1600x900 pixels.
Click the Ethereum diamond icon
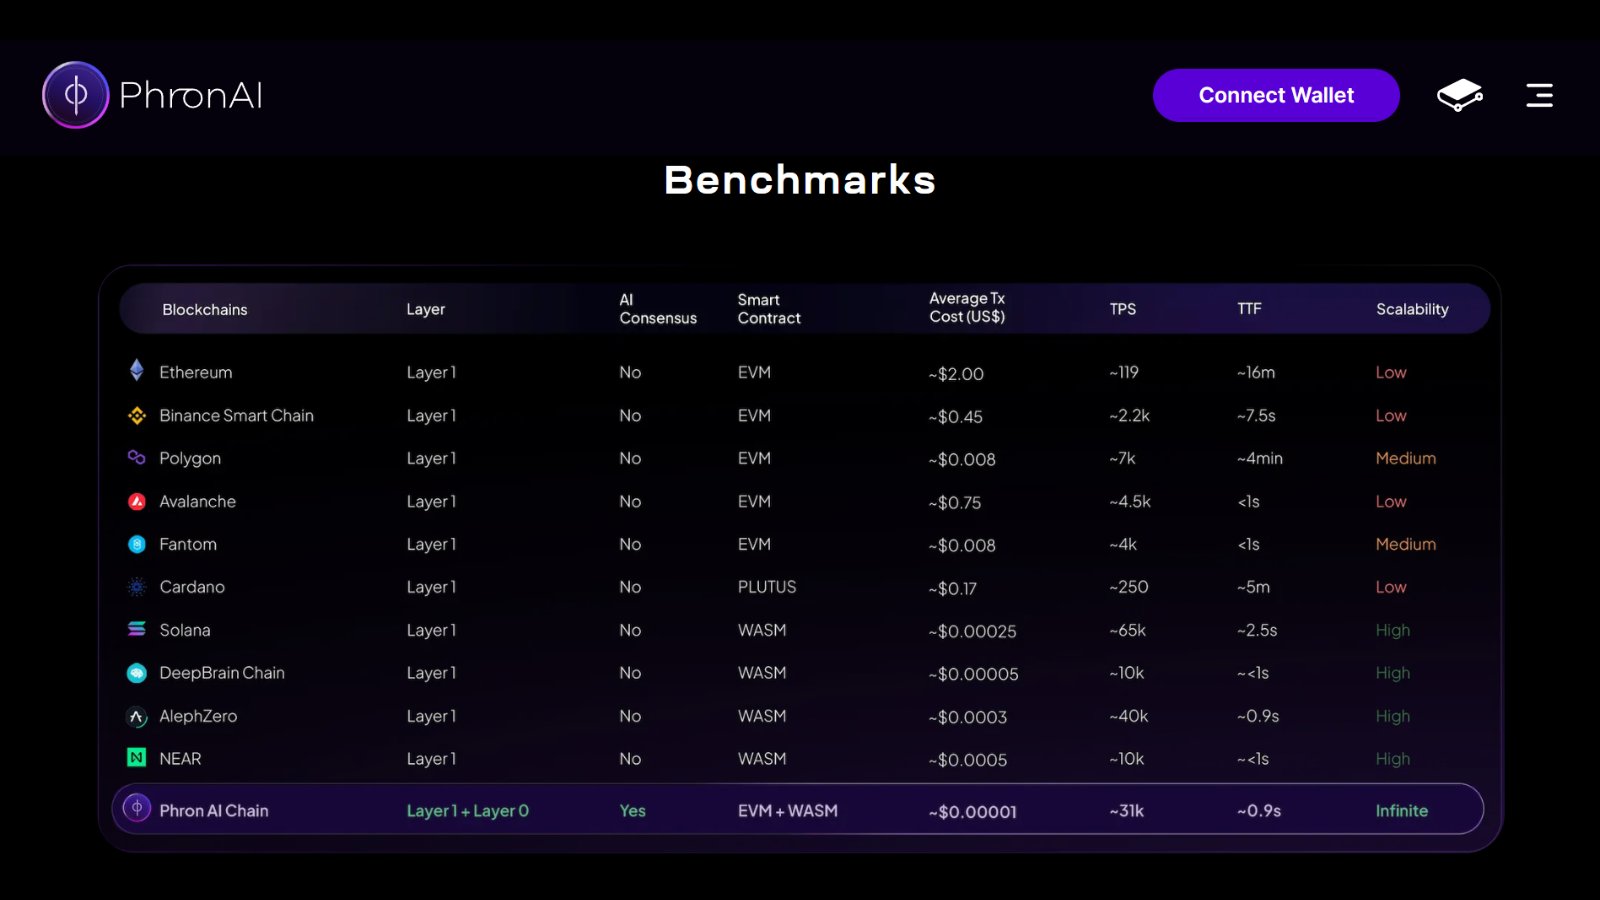click(137, 371)
